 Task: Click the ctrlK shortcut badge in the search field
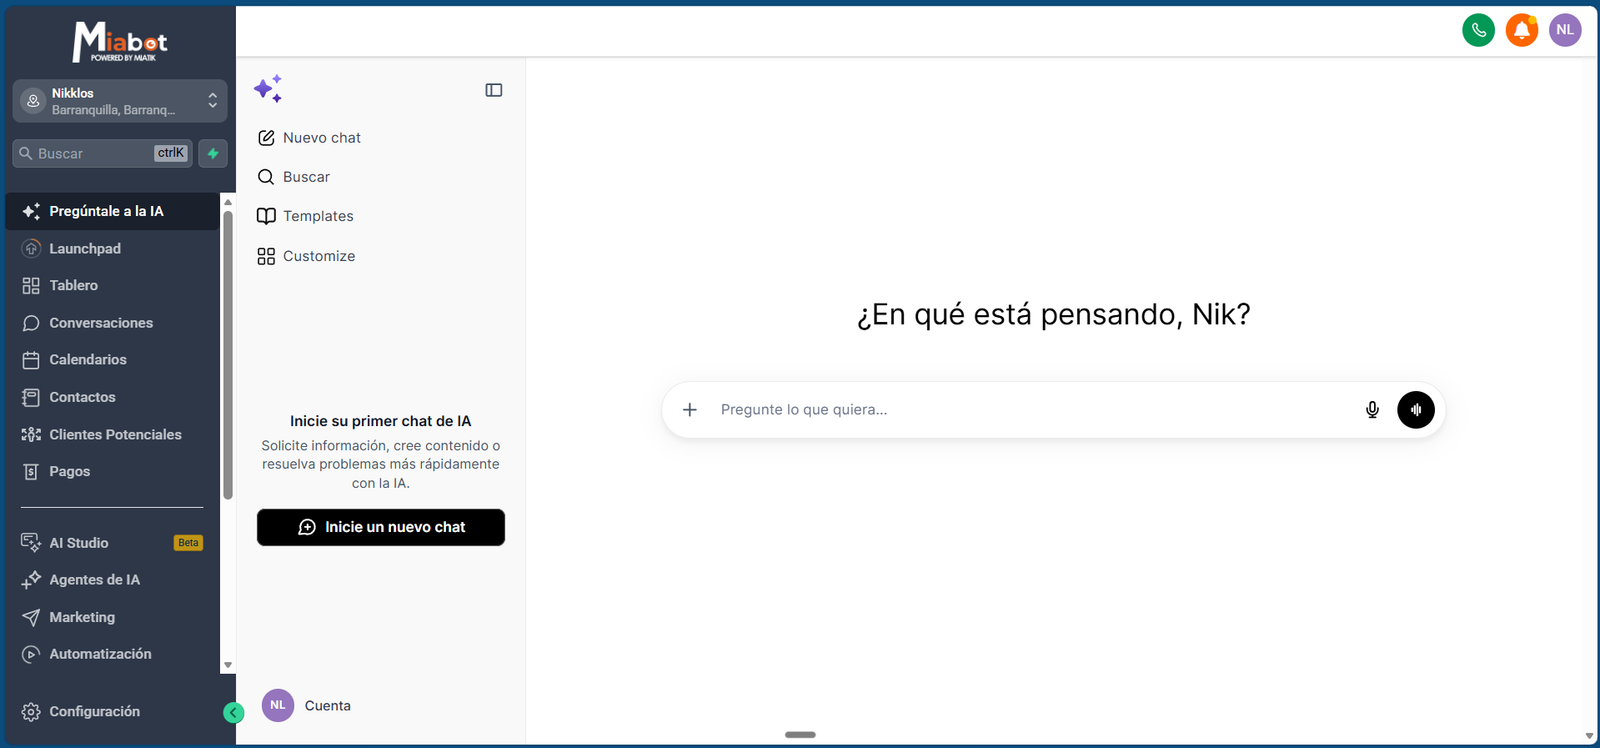coord(171,153)
